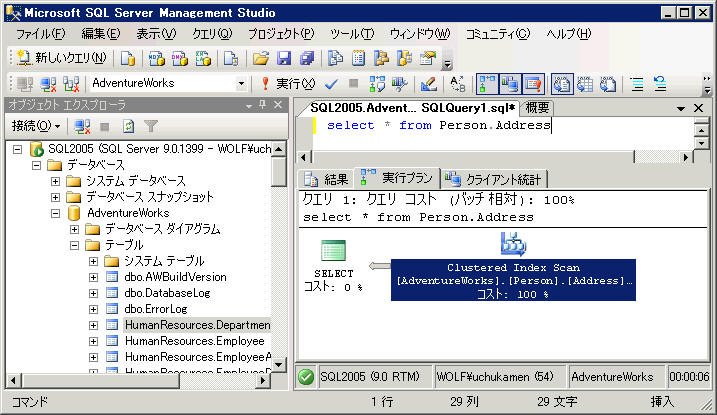Image resolution: width=717 pixels, height=415 pixels.
Task: Toggle Results to Text option
Action: 562,84
